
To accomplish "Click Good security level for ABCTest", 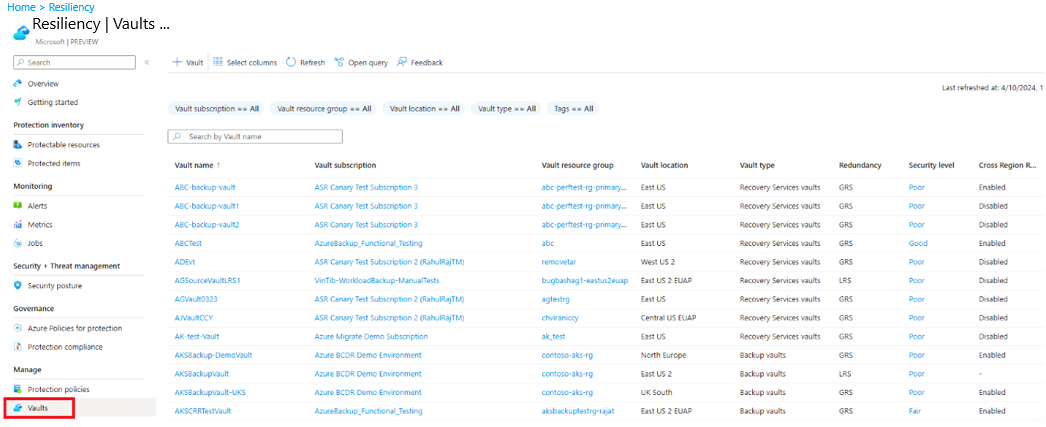I will point(918,244).
